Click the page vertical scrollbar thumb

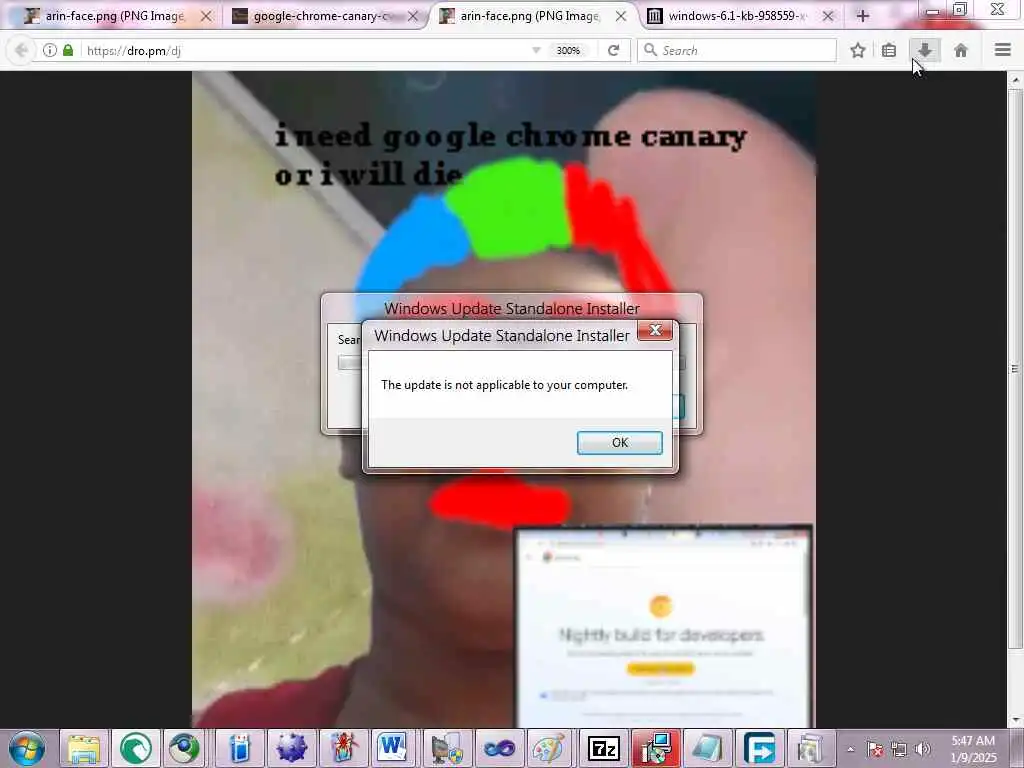pyautogui.click(x=1015, y=369)
